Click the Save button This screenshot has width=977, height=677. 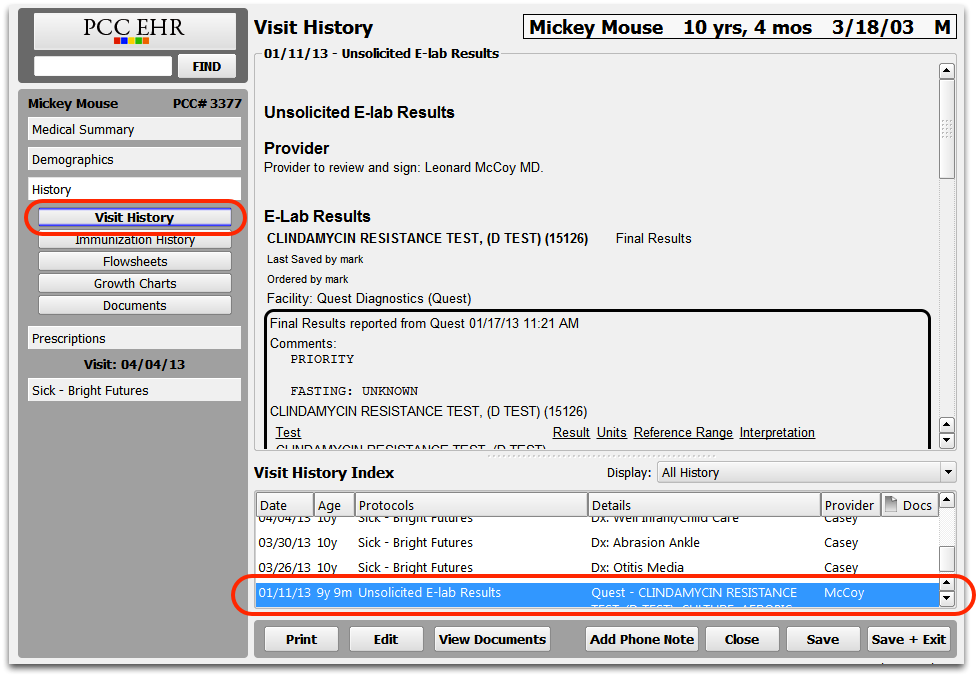(822, 639)
